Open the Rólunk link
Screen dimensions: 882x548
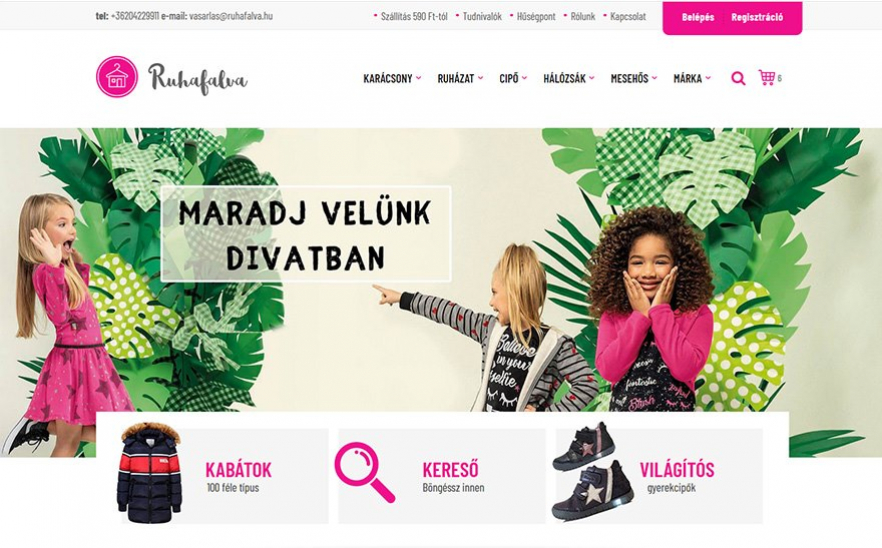pos(583,17)
